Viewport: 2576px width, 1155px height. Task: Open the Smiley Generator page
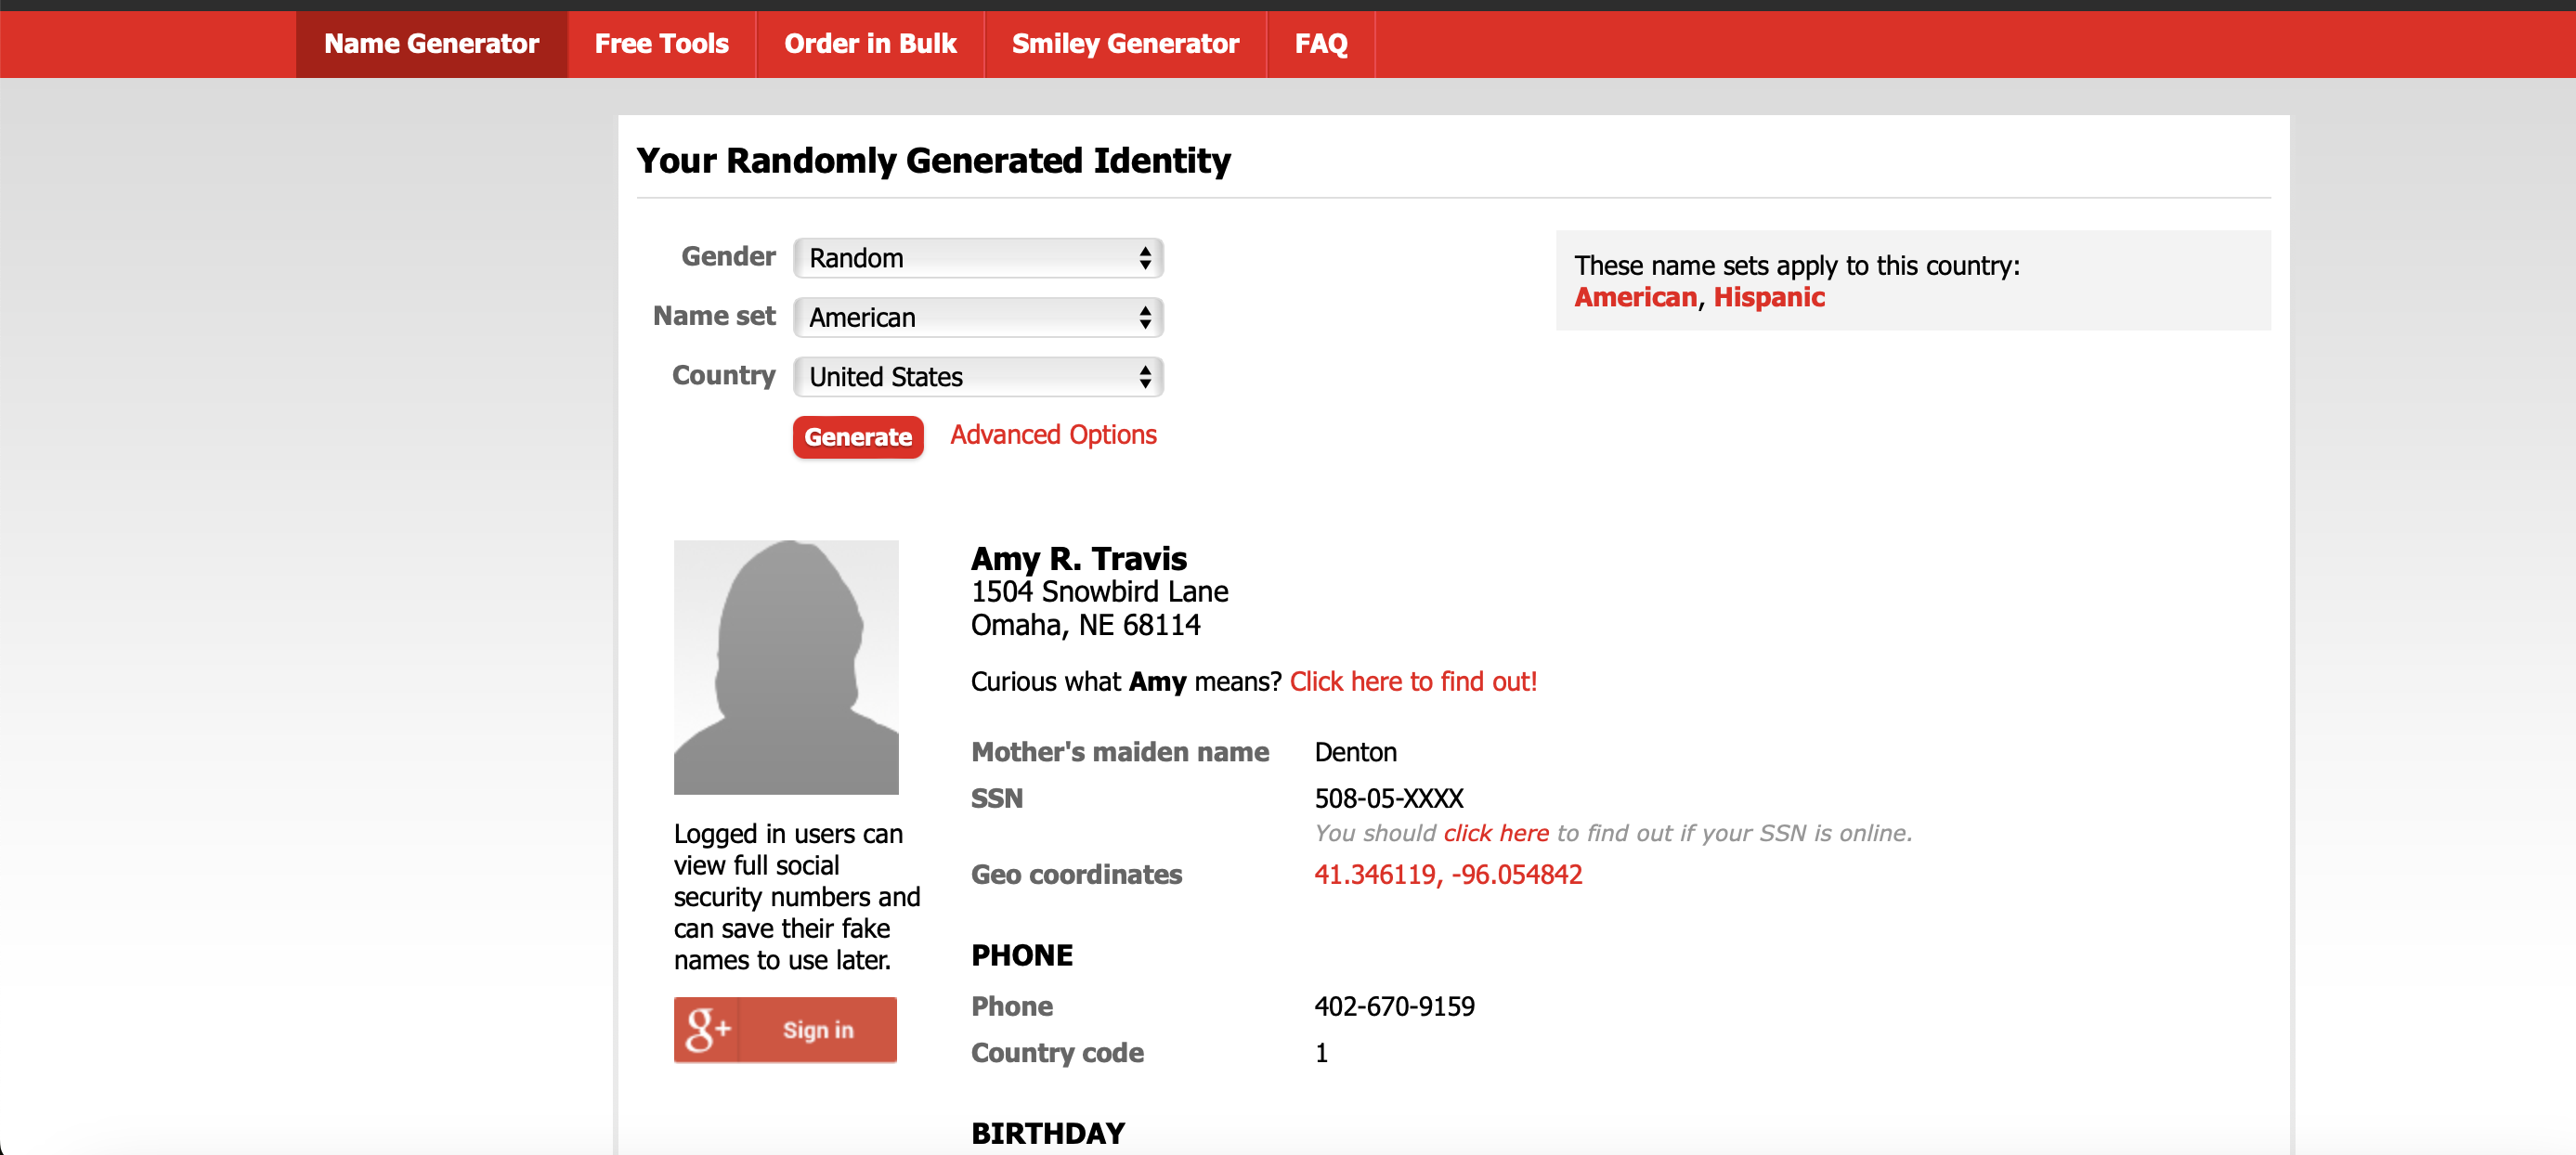(1124, 44)
